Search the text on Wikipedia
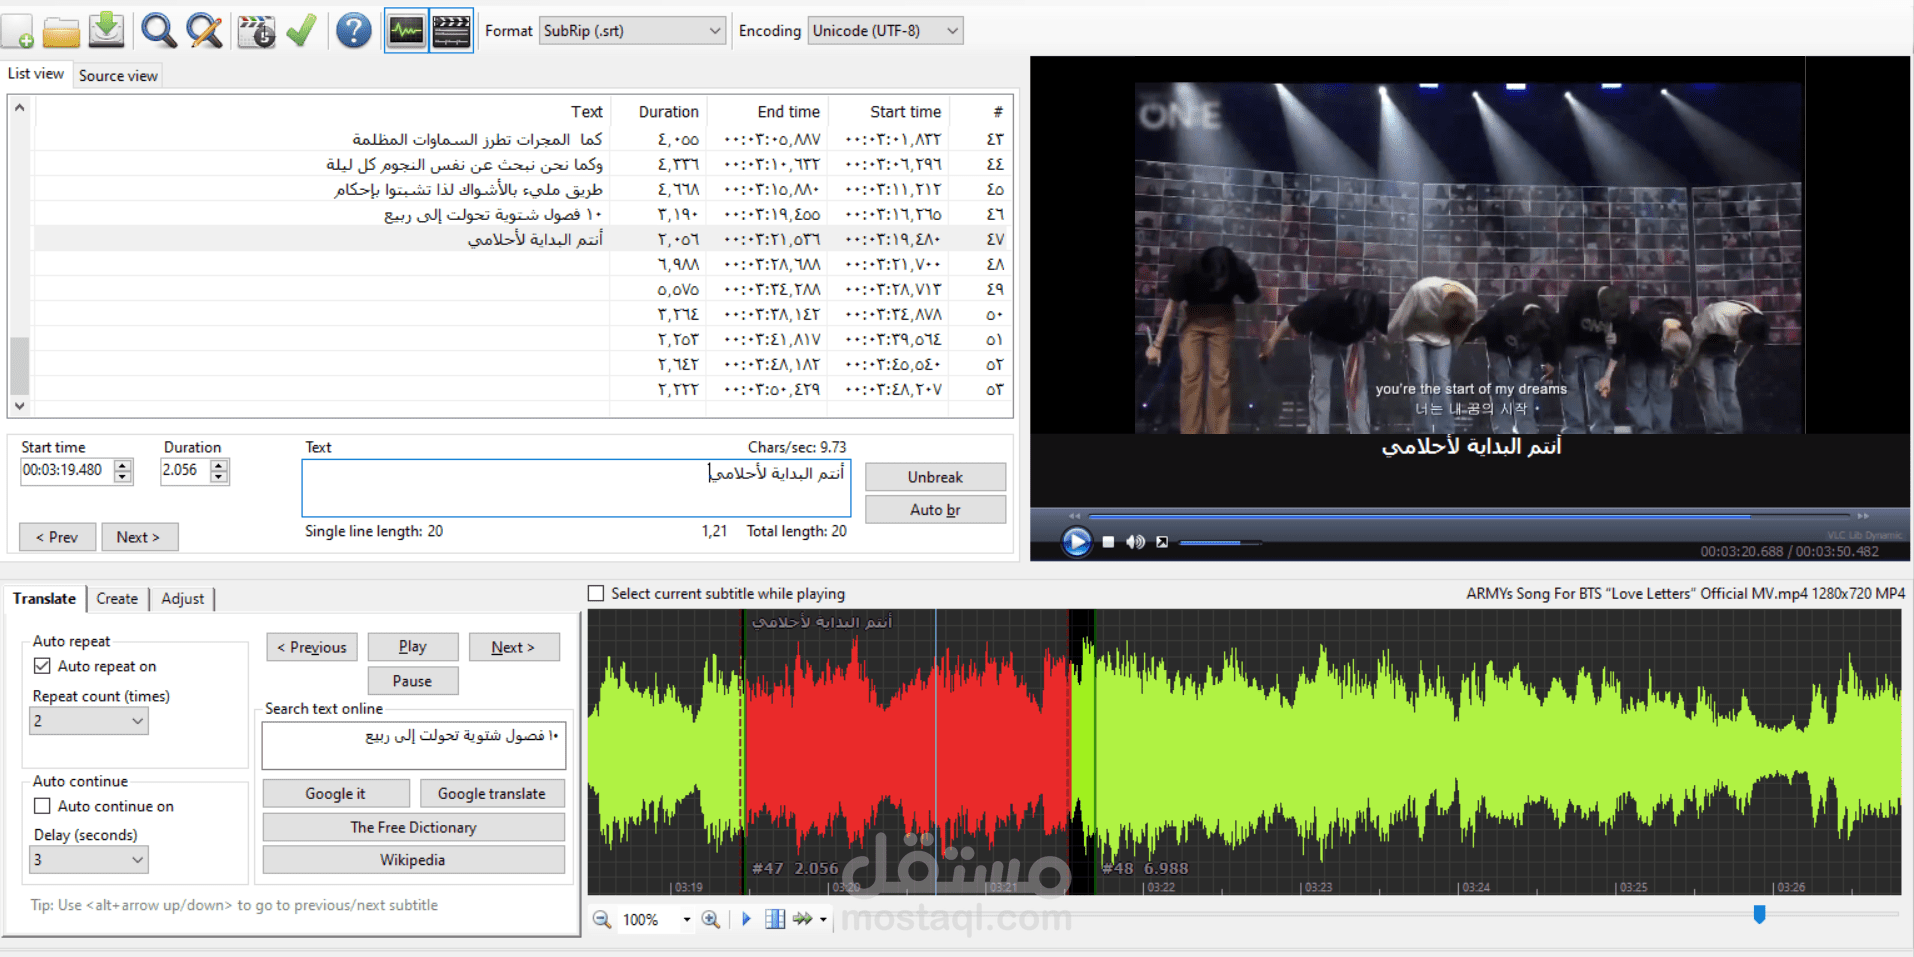The image size is (1914, 957). [x=414, y=860]
